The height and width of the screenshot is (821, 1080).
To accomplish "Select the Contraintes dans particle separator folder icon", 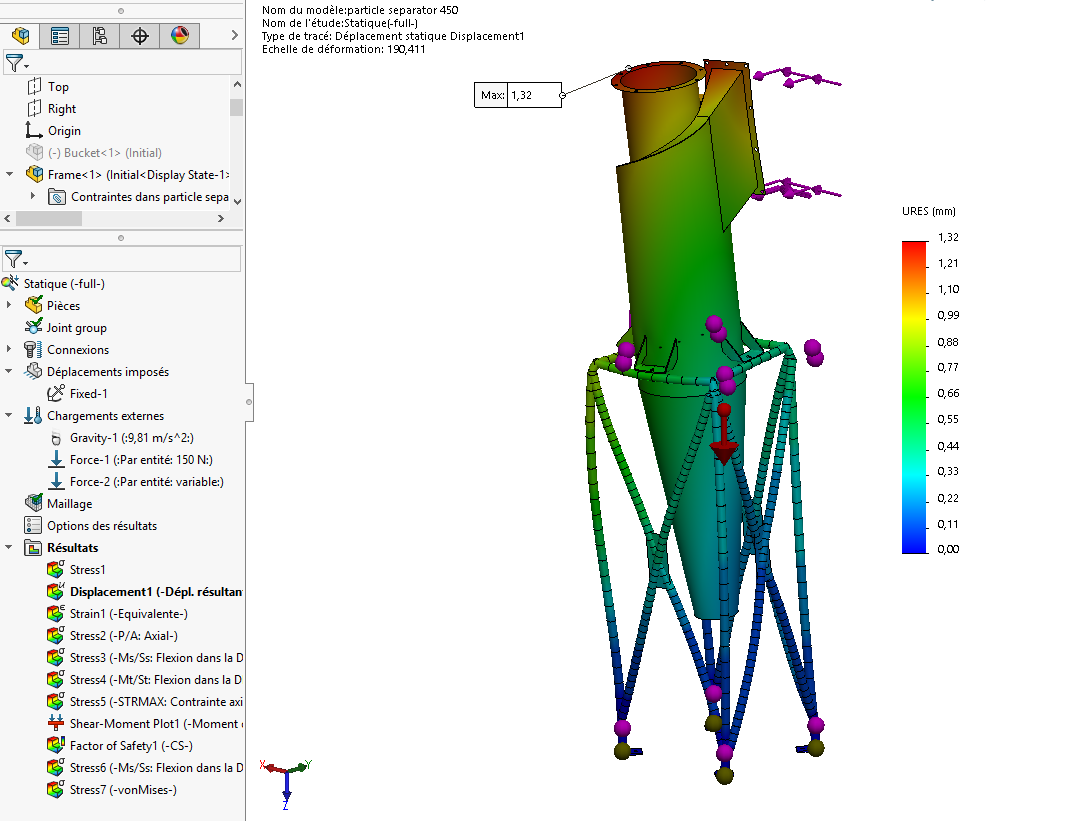I will (57, 197).
